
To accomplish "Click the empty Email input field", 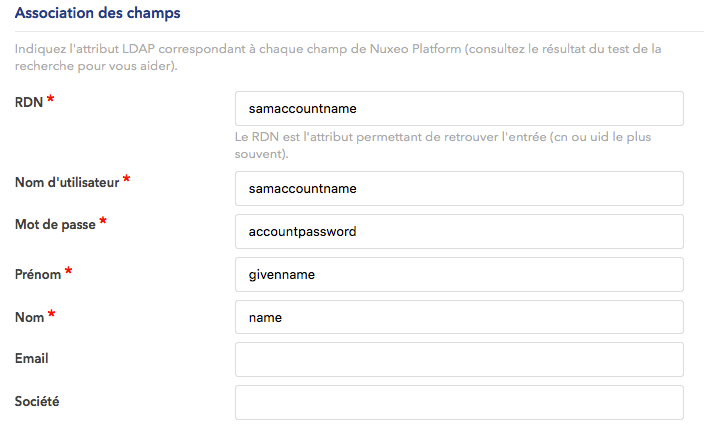I will (459, 359).
